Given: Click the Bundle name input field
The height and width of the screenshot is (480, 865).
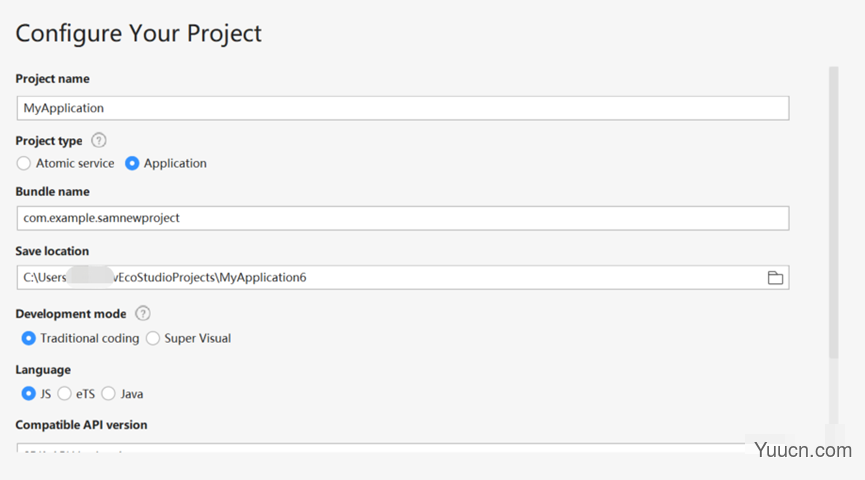Looking at the screenshot, I should 403,218.
